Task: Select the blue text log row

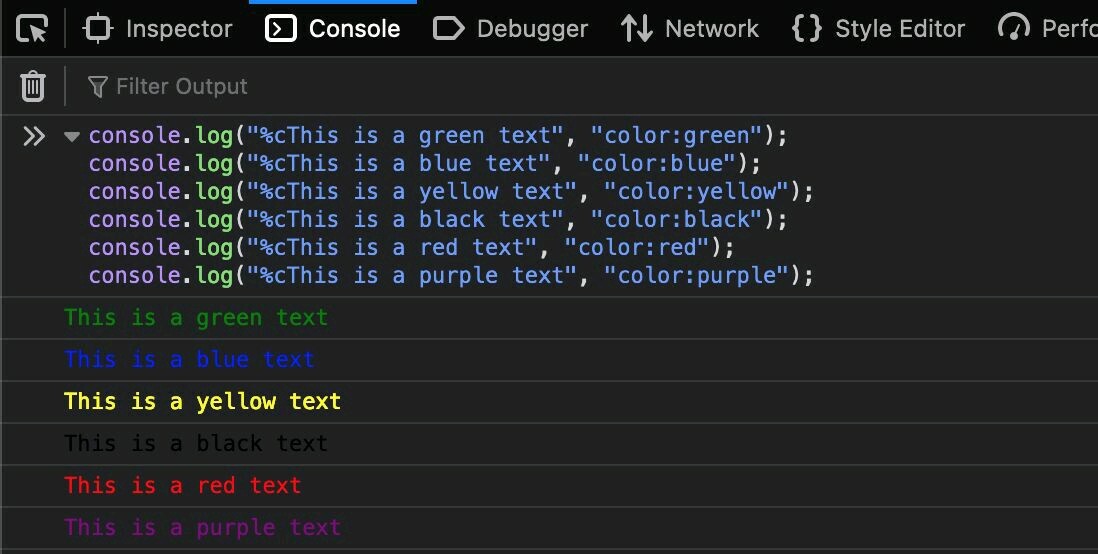Action: (x=189, y=360)
